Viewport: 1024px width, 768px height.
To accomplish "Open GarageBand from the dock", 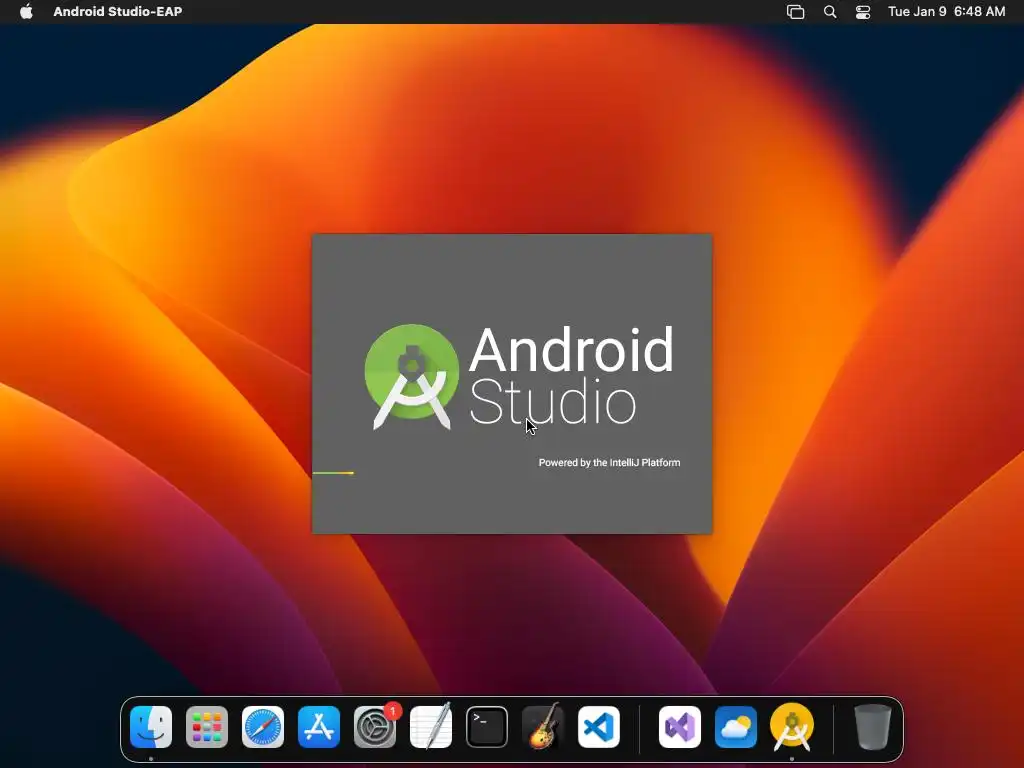I will coord(543,727).
